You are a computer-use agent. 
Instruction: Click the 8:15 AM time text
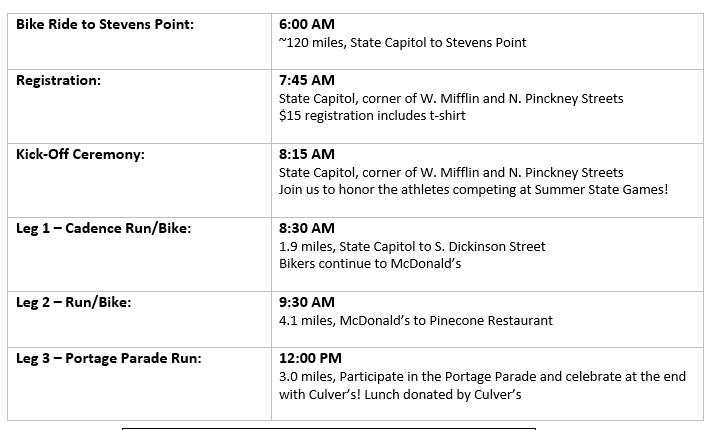[307, 154]
